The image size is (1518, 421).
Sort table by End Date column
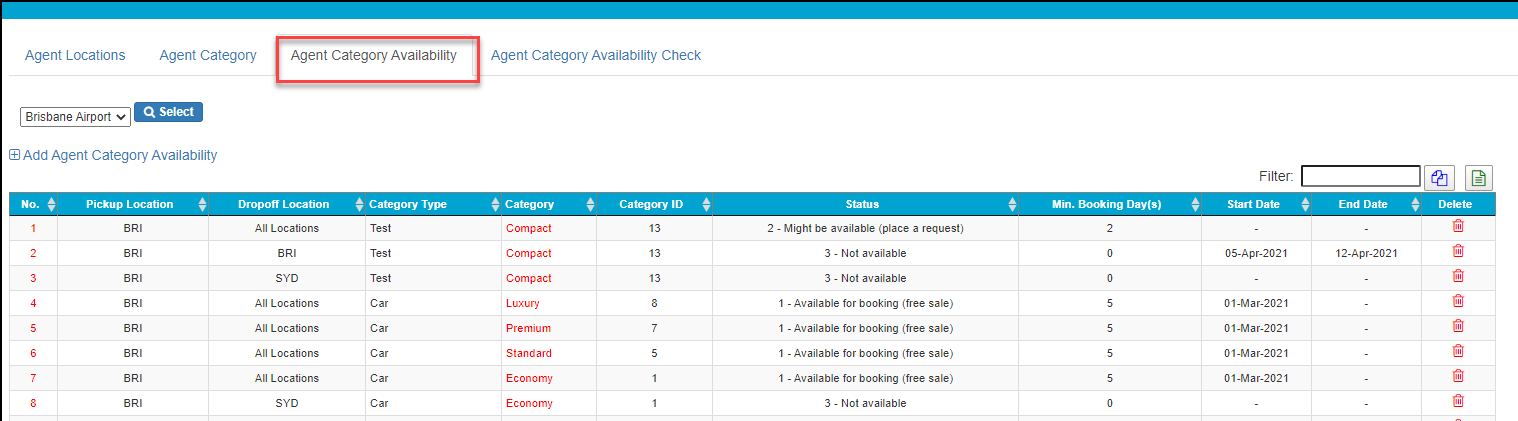pos(1363,204)
